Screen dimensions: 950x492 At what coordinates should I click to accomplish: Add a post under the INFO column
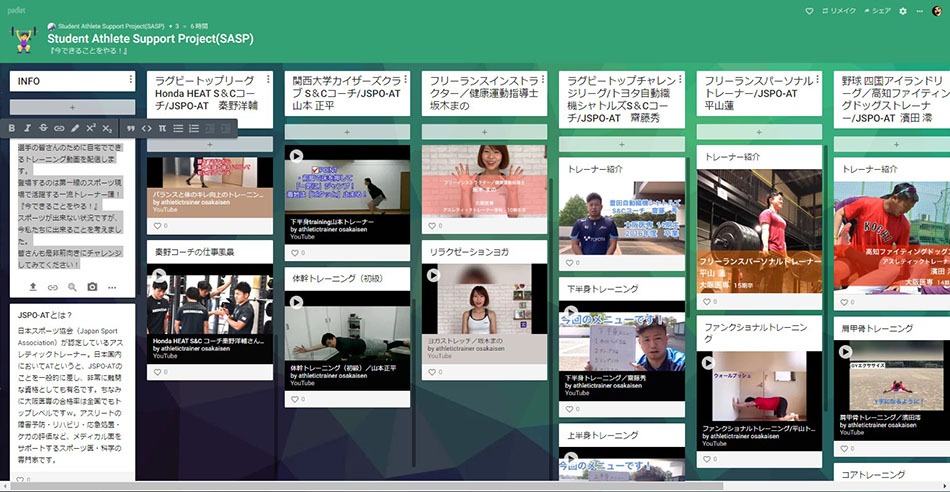(72, 107)
